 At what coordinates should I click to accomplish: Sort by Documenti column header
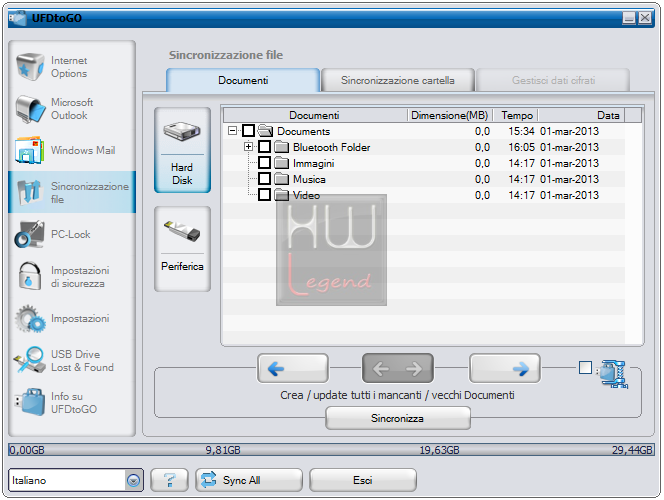click(x=315, y=115)
